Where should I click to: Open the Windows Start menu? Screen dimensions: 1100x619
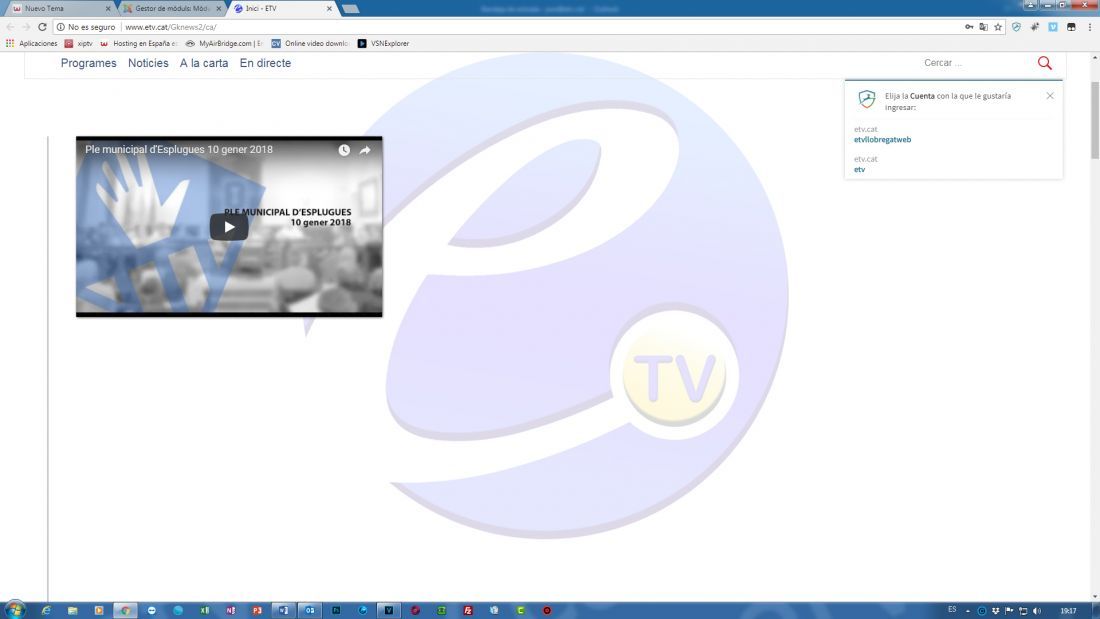pos(15,610)
